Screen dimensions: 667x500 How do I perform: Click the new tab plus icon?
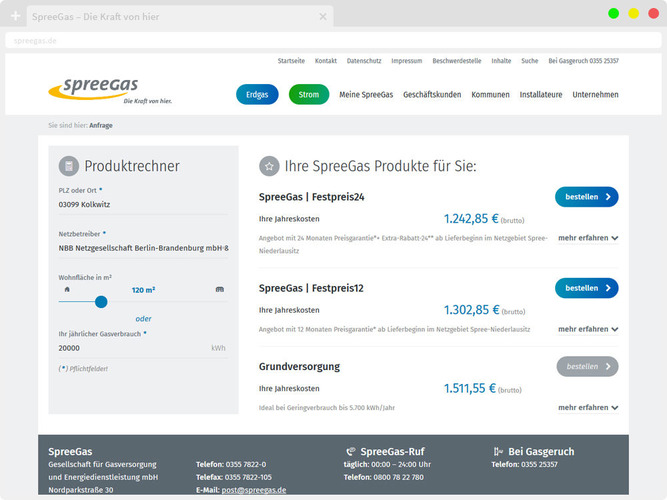tap(15, 16)
